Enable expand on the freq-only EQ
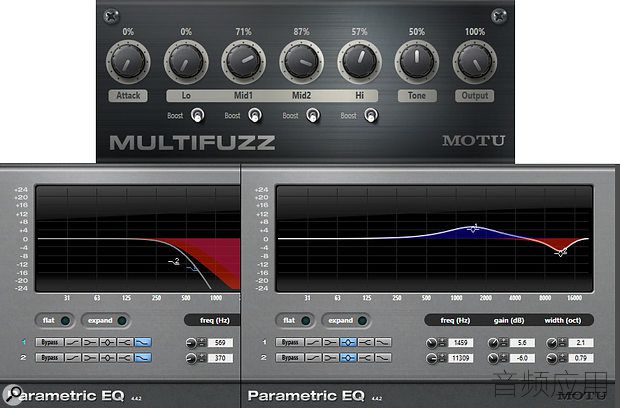Image resolution: width=620 pixels, height=408 pixels. tap(106, 320)
